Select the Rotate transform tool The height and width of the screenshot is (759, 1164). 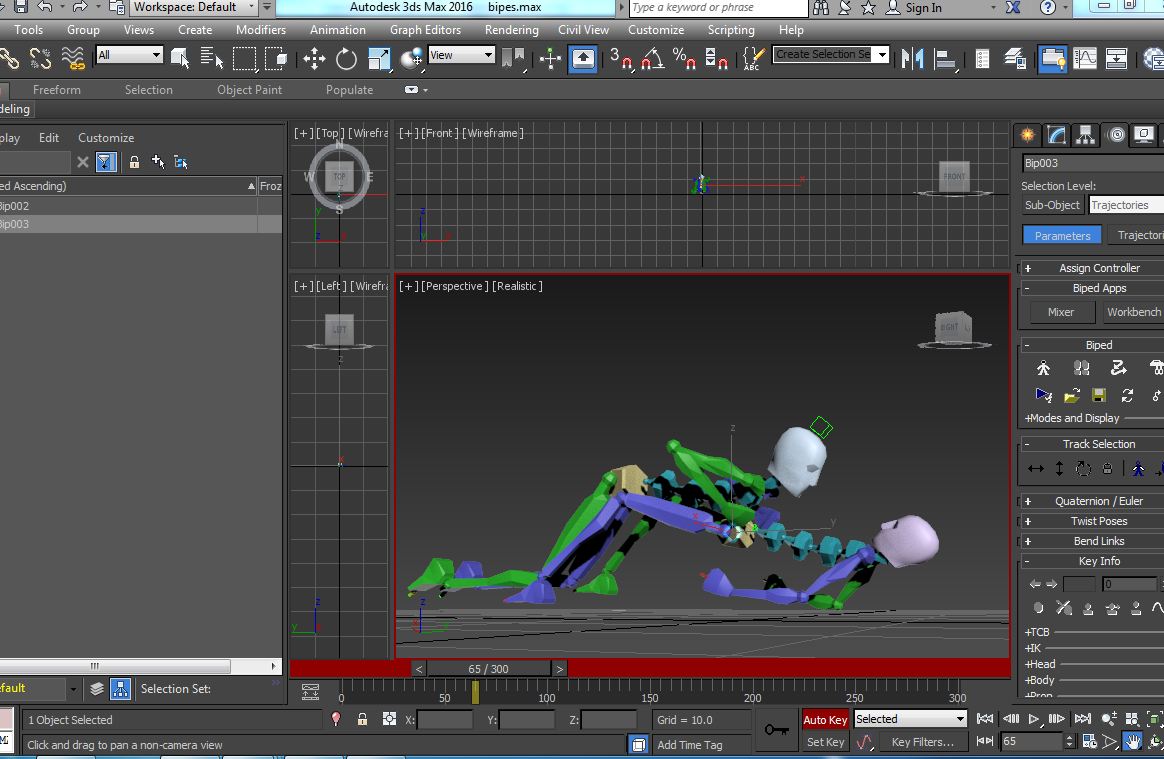tap(346, 59)
